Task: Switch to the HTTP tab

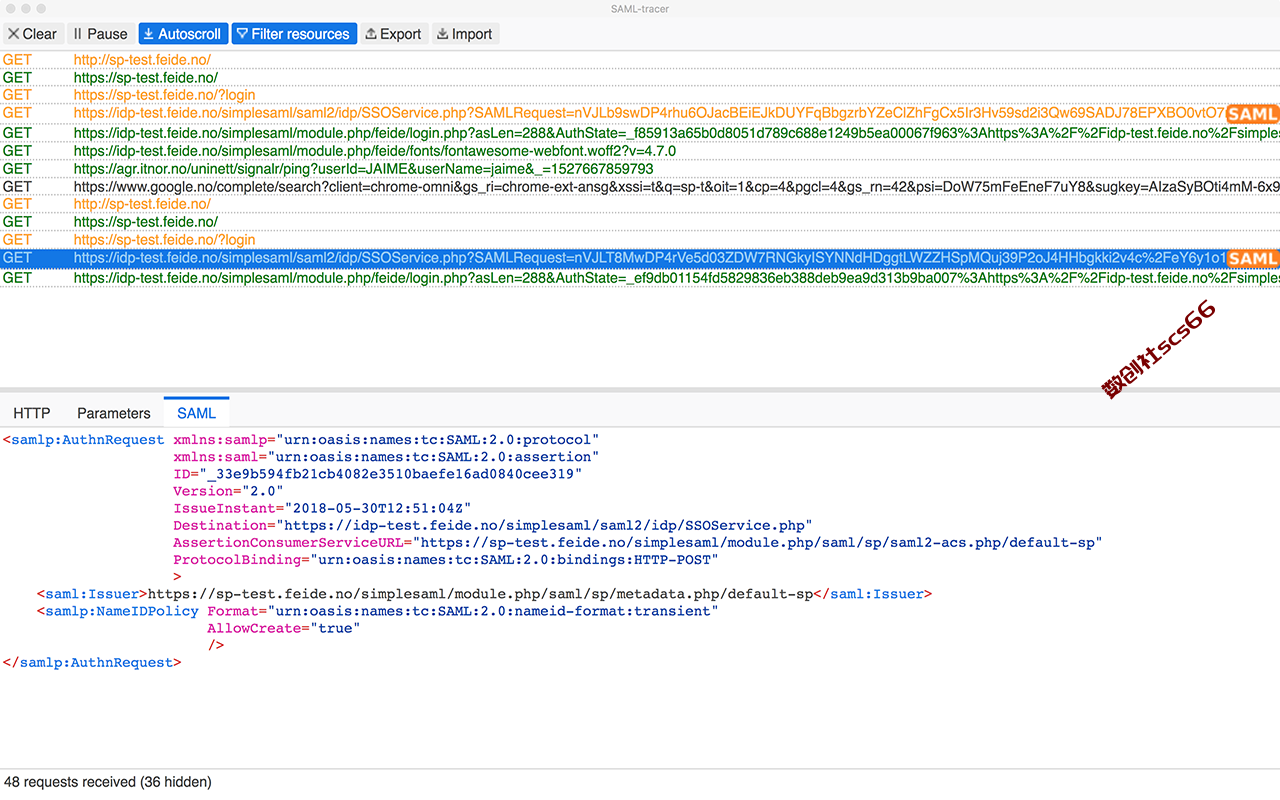Action: pyautogui.click(x=32, y=413)
